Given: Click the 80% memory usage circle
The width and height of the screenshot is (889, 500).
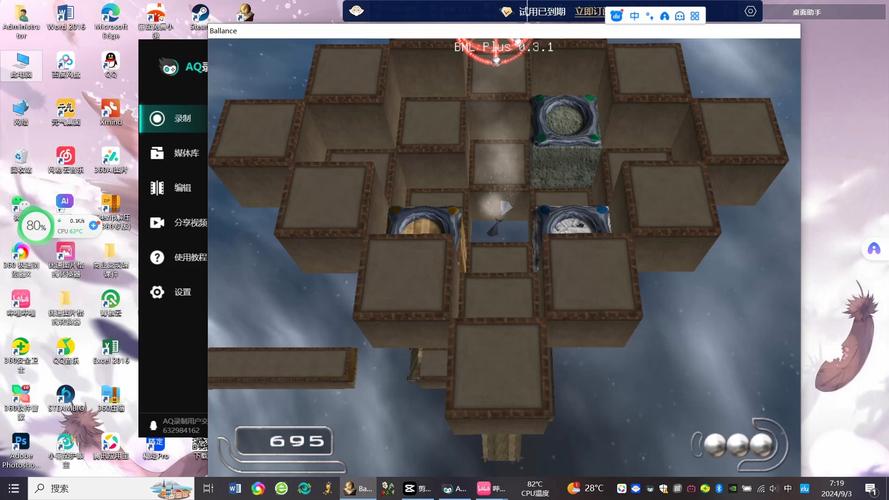Looking at the screenshot, I should point(36,226).
